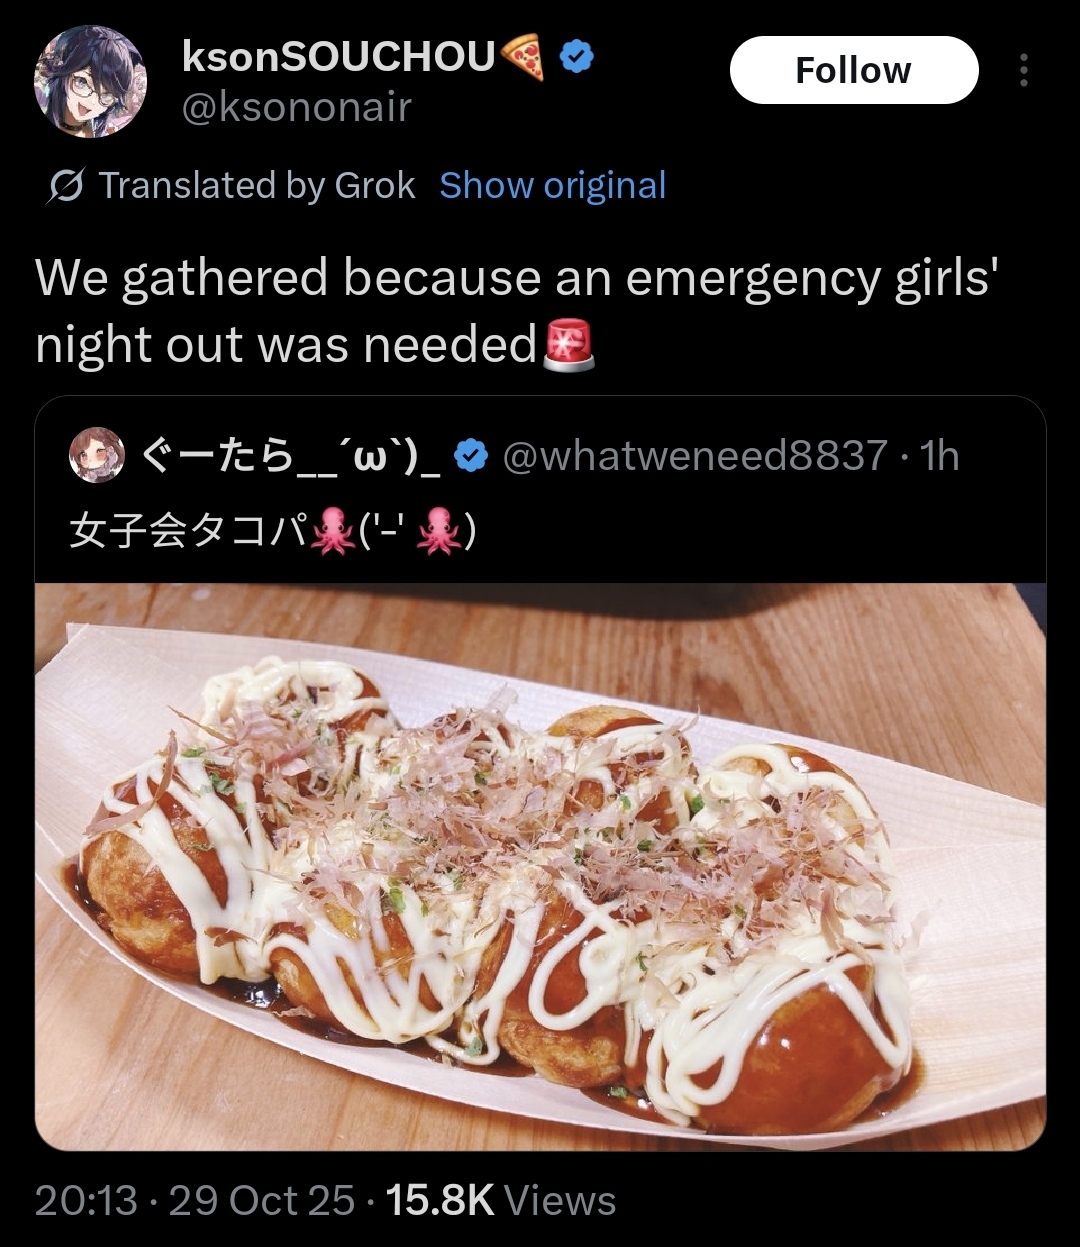Image resolution: width=1080 pixels, height=1247 pixels.
Task: Click the quoted tweet's Japanese text
Action: [272, 531]
